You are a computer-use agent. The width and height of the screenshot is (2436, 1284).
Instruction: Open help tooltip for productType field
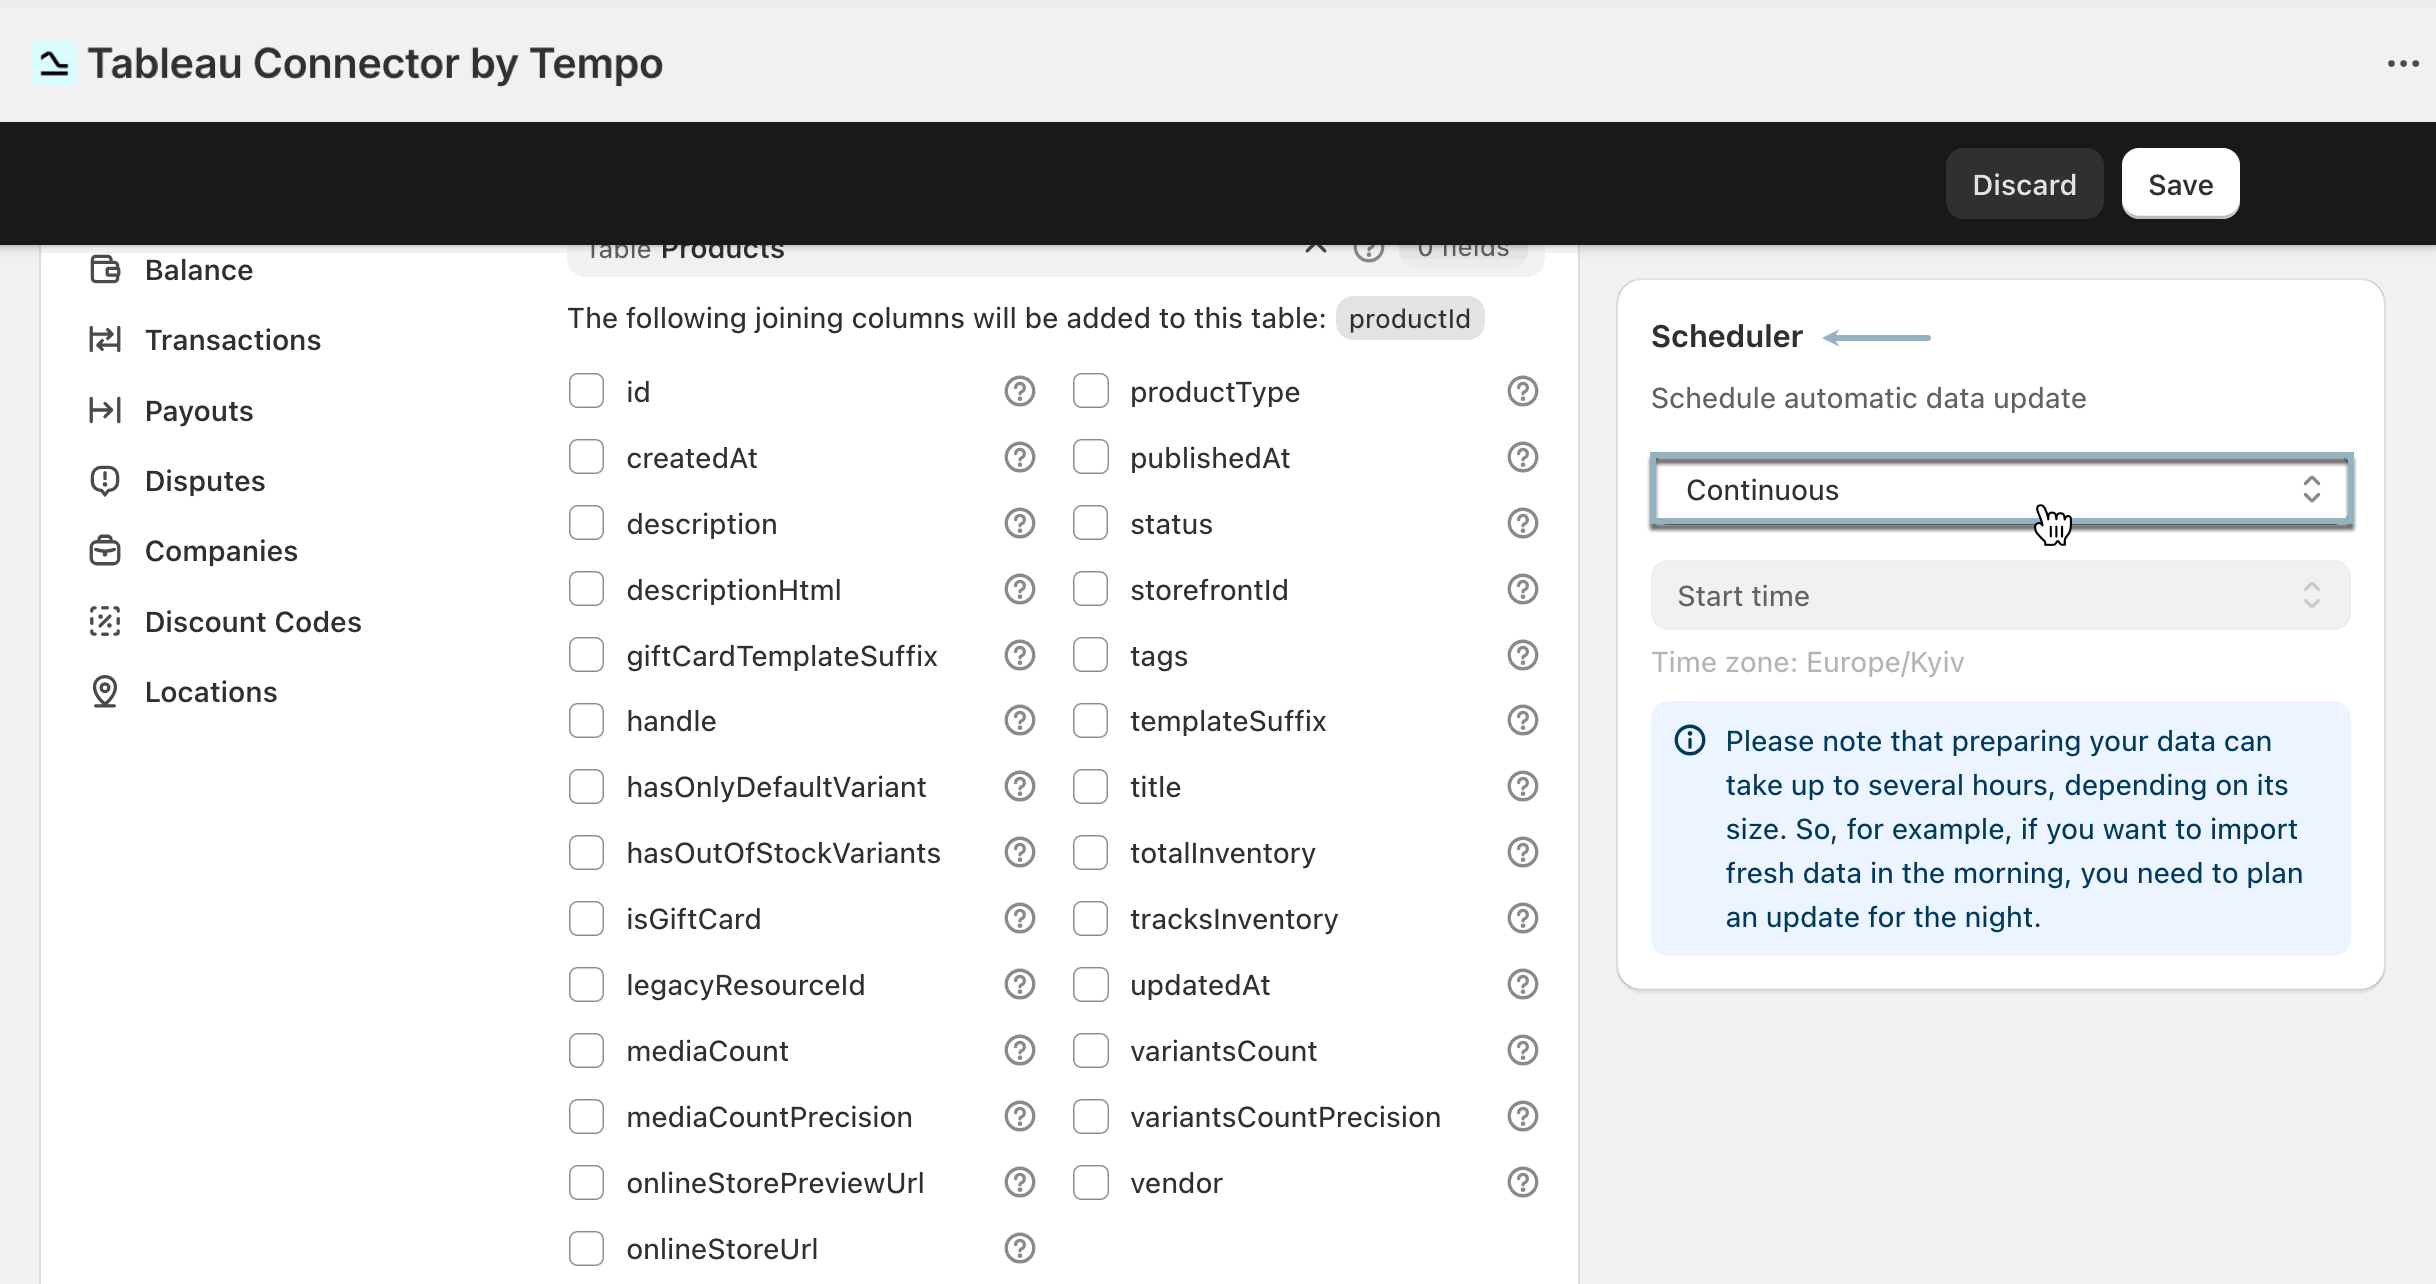pyautogui.click(x=1522, y=391)
